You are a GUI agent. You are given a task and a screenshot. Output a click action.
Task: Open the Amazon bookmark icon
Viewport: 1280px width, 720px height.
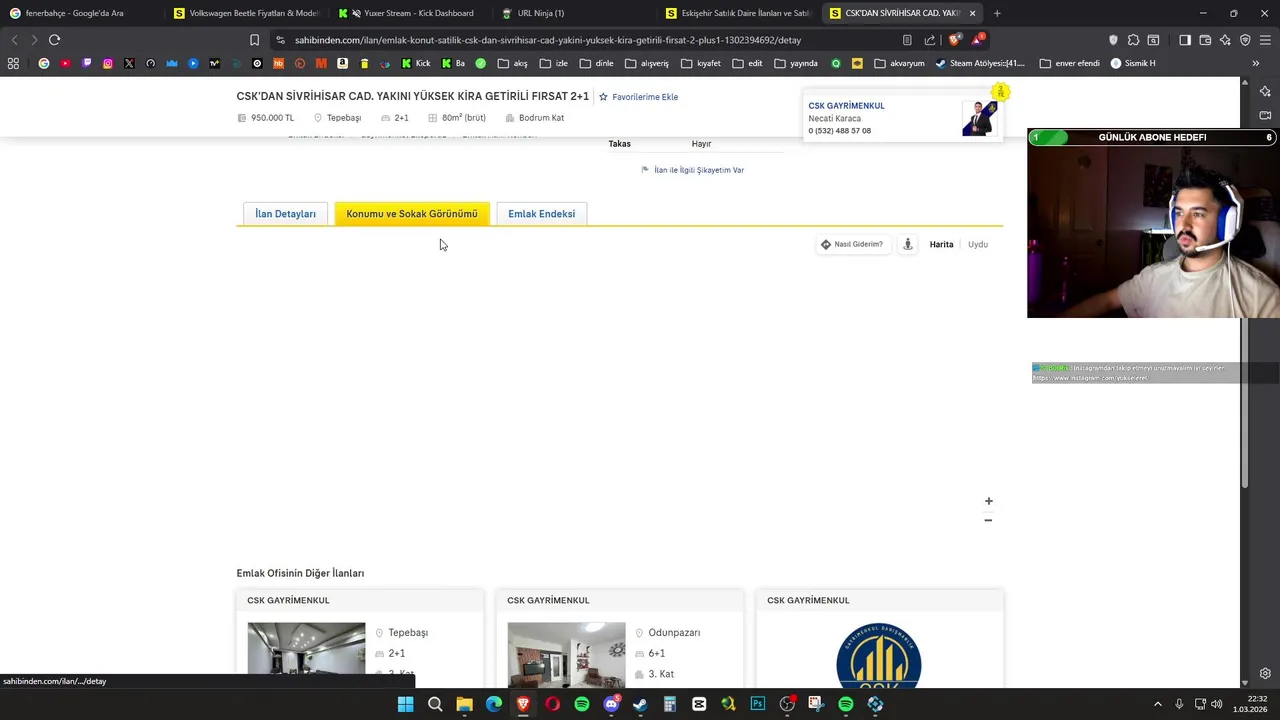click(x=342, y=63)
